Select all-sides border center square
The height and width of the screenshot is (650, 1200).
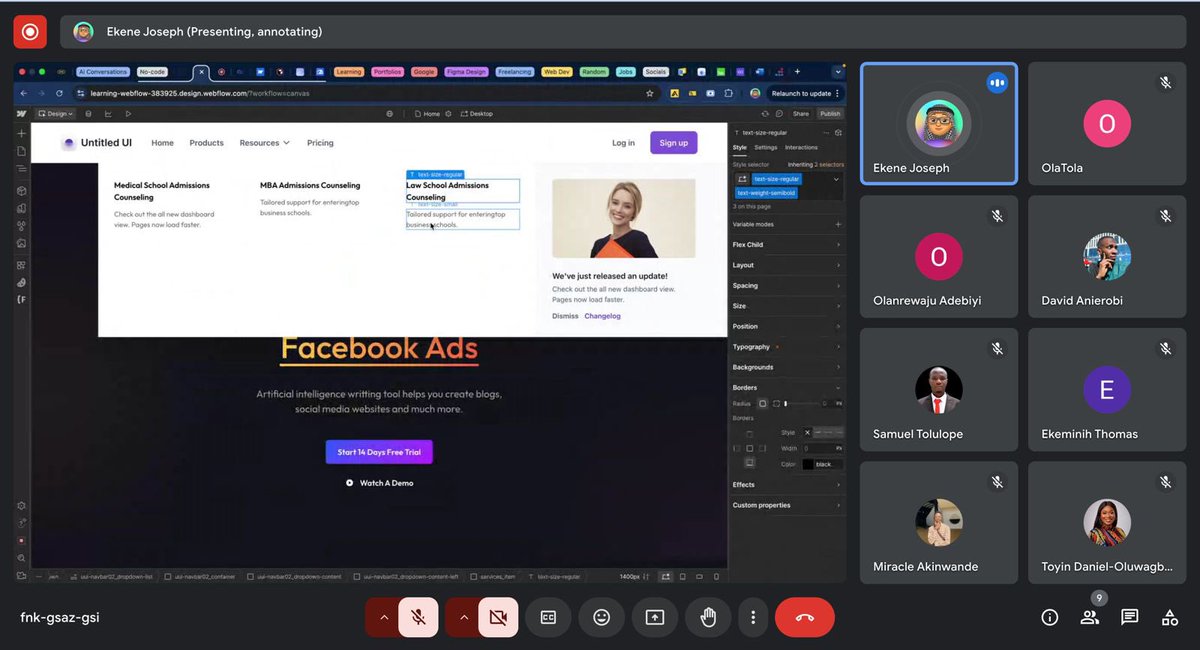point(749,448)
